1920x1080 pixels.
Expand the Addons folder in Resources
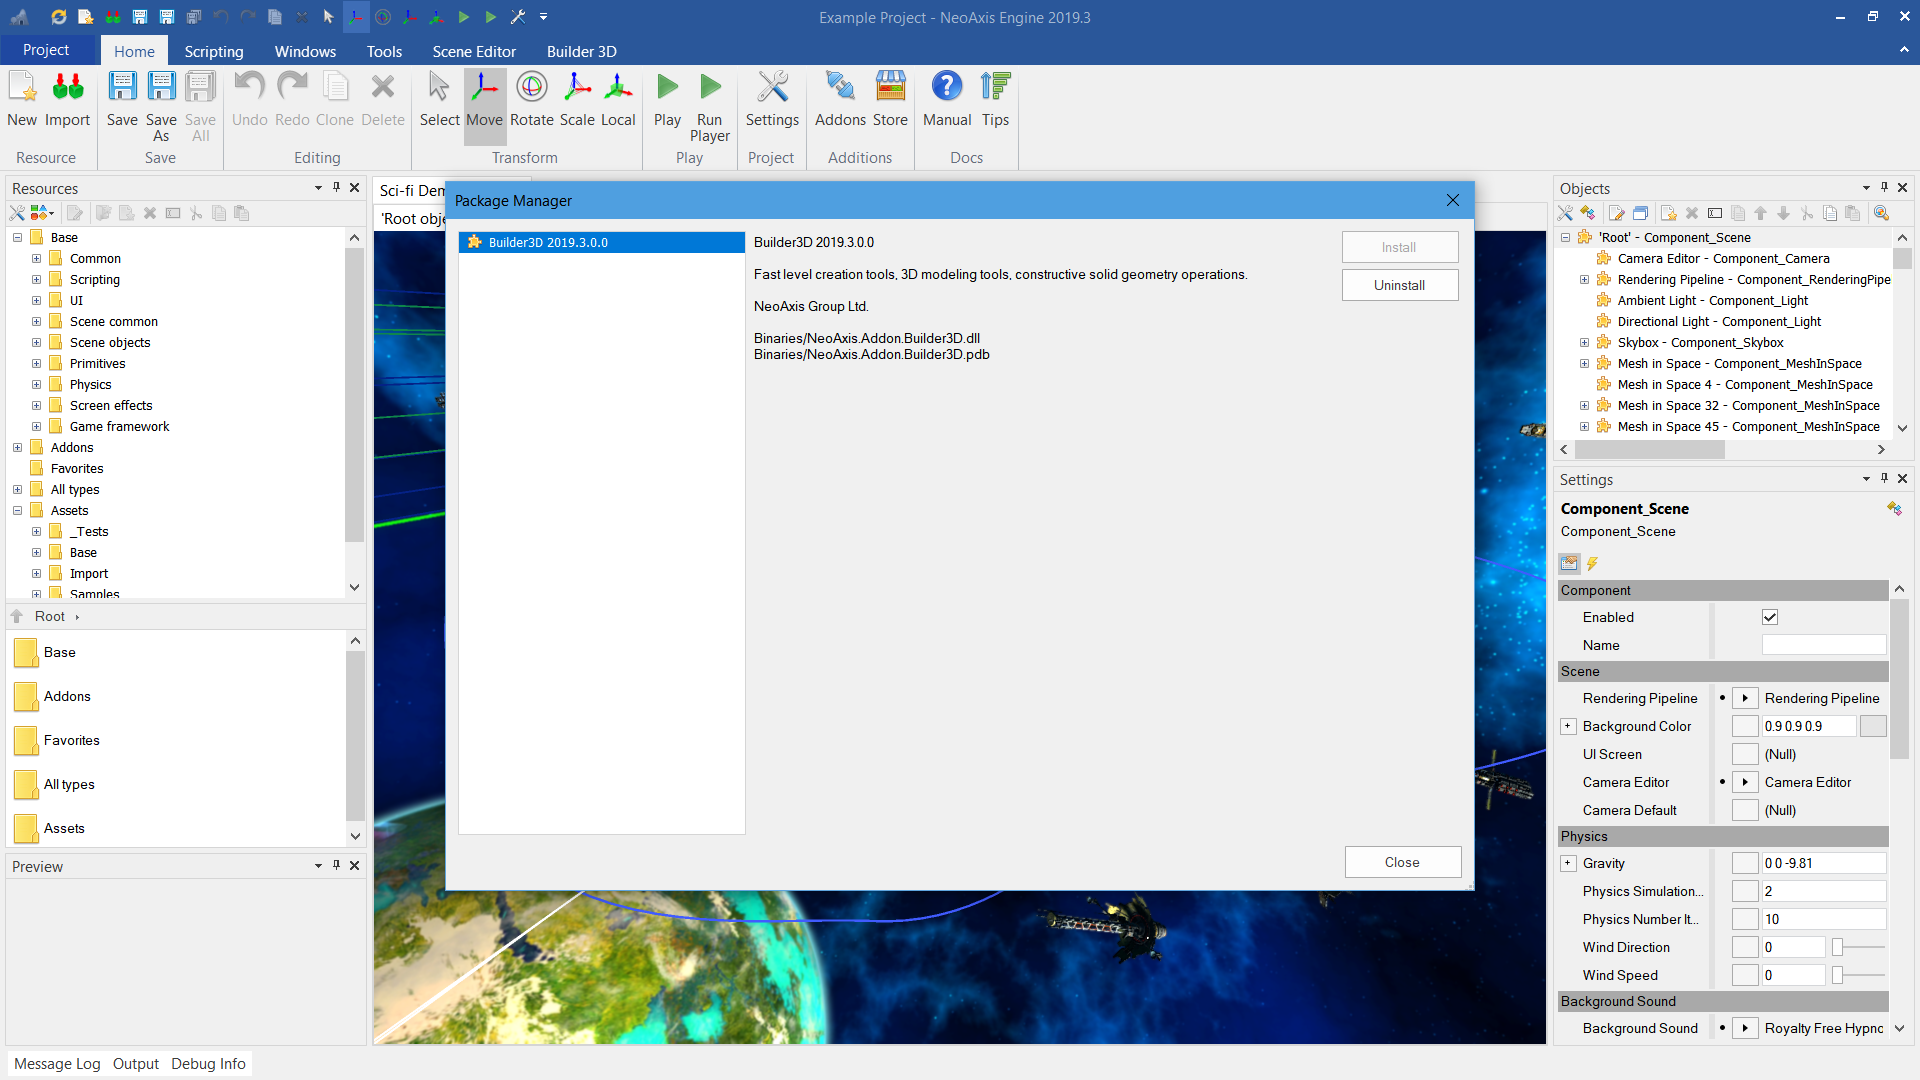18,447
